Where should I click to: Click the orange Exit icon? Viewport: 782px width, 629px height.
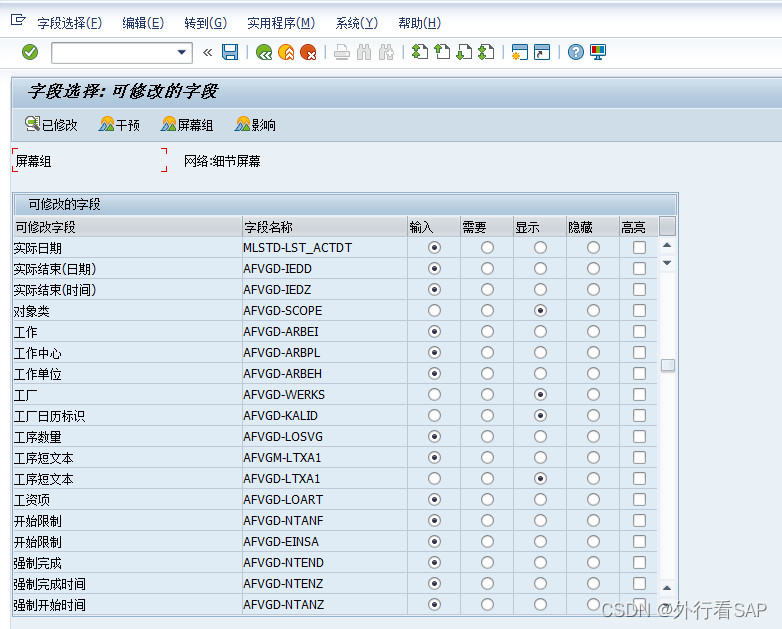[x=286, y=52]
